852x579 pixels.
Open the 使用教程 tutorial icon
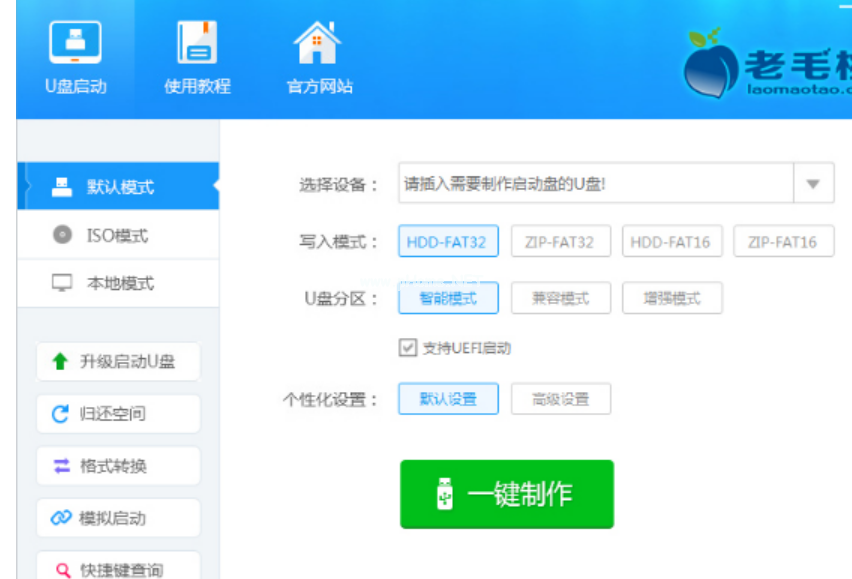pyautogui.click(x=197, y=42)
